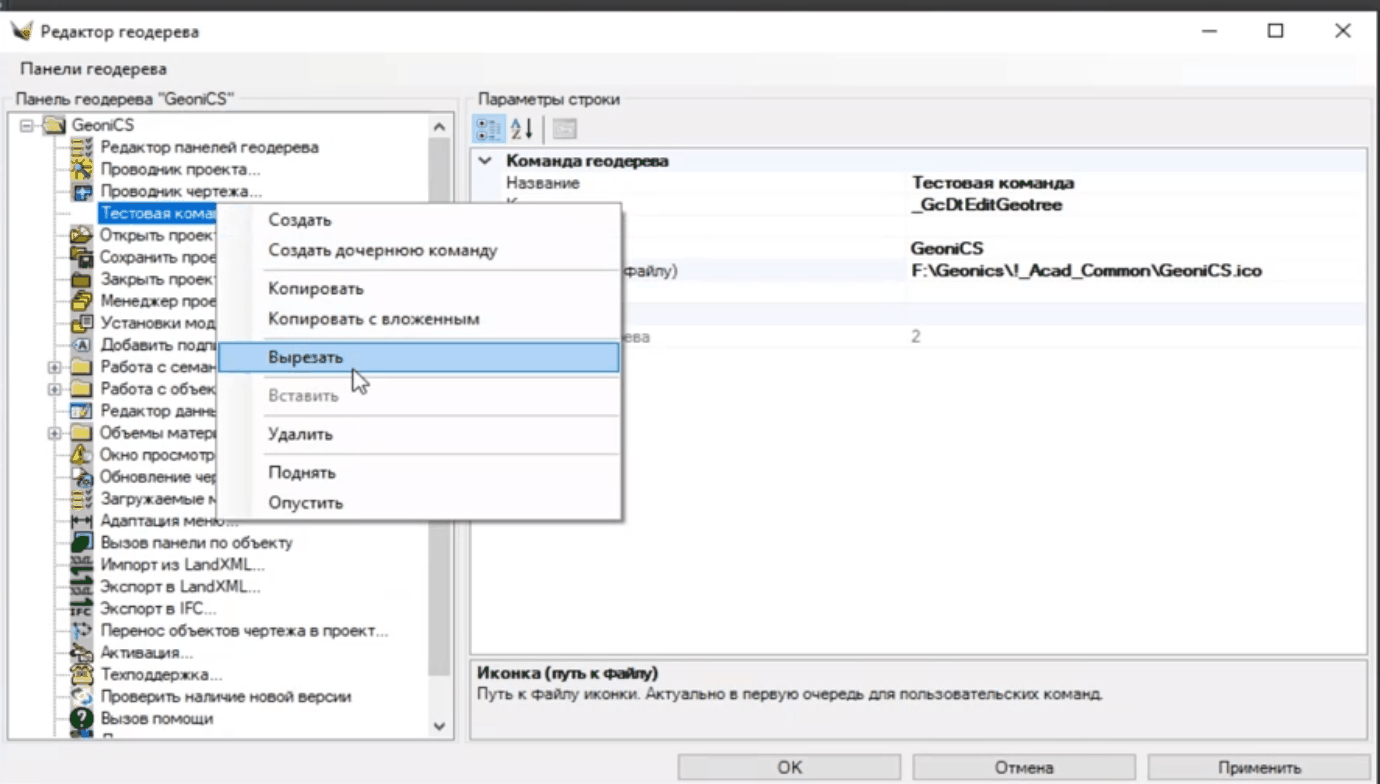Click the 'Экспорт в IFC...' icon
Viewport: 1380px width, 784px height.
[82, 609]
